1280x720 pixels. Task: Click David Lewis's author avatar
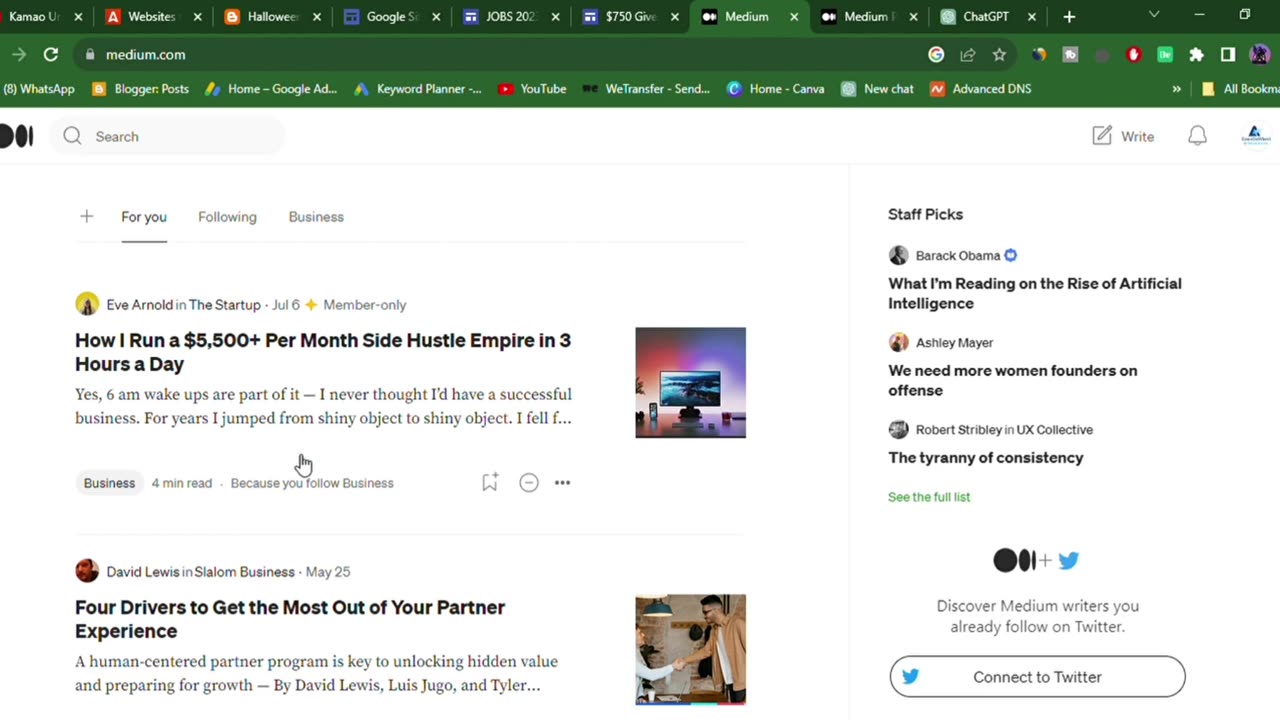[87, 571]
